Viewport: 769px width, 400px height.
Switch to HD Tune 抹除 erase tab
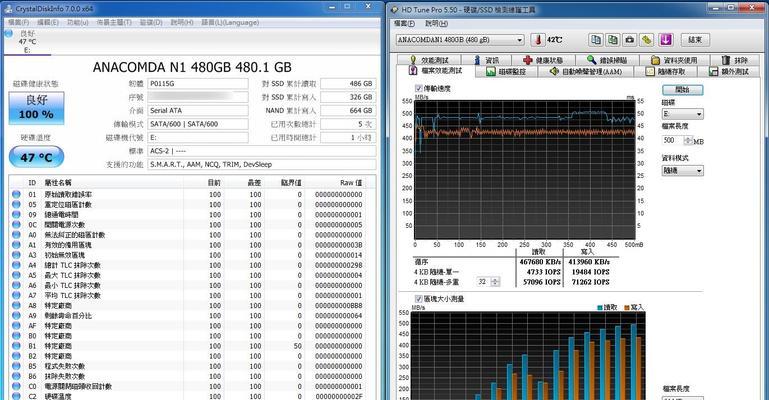pos(735,60)
